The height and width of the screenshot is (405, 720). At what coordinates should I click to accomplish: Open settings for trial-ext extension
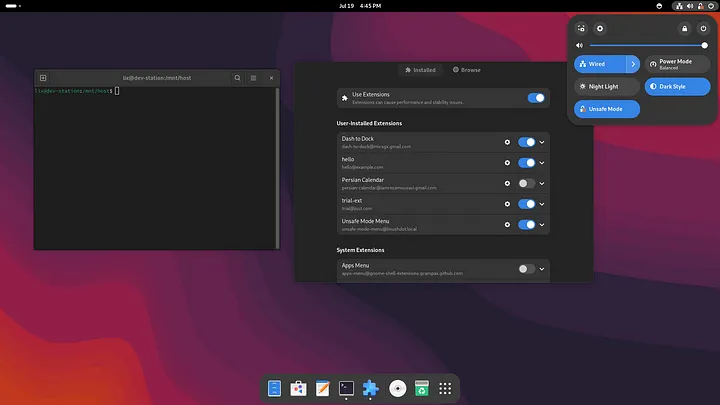[x=507, y=204]
